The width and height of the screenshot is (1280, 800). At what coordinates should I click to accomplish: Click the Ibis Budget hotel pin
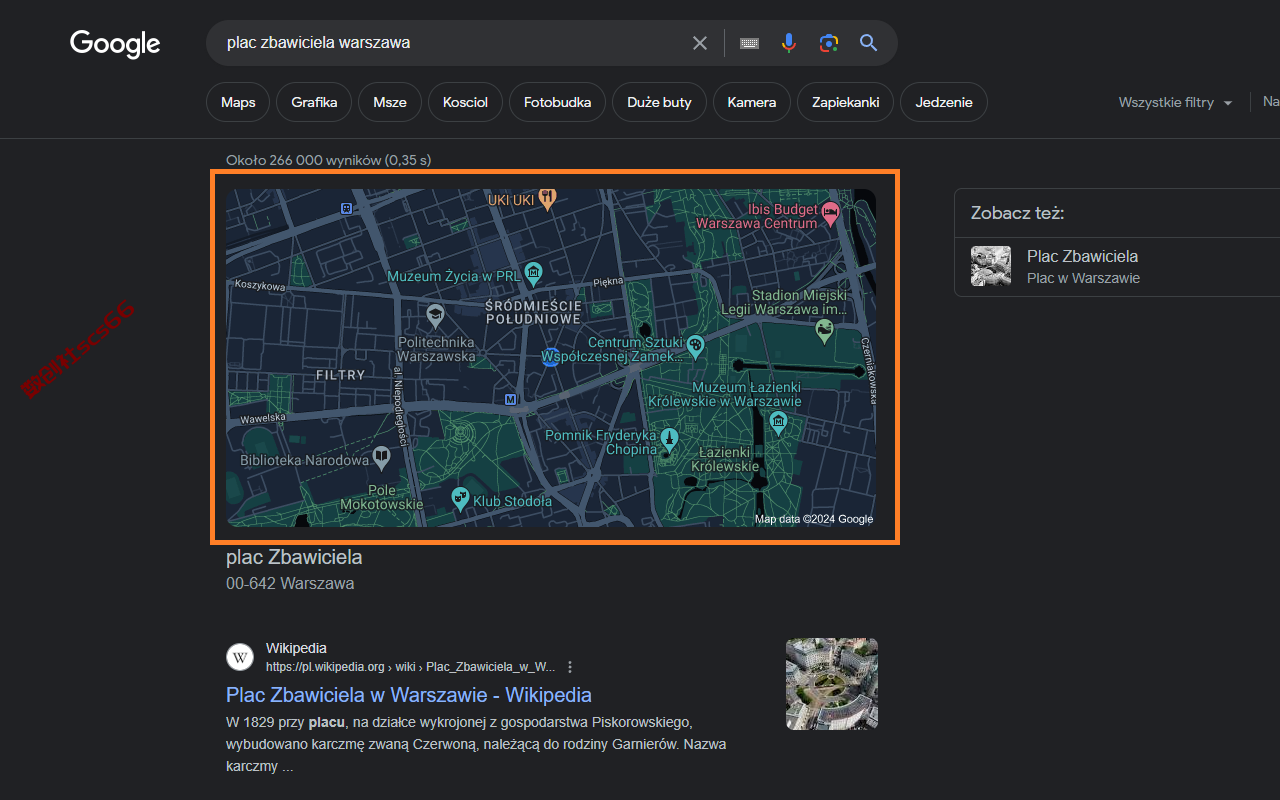830,211
